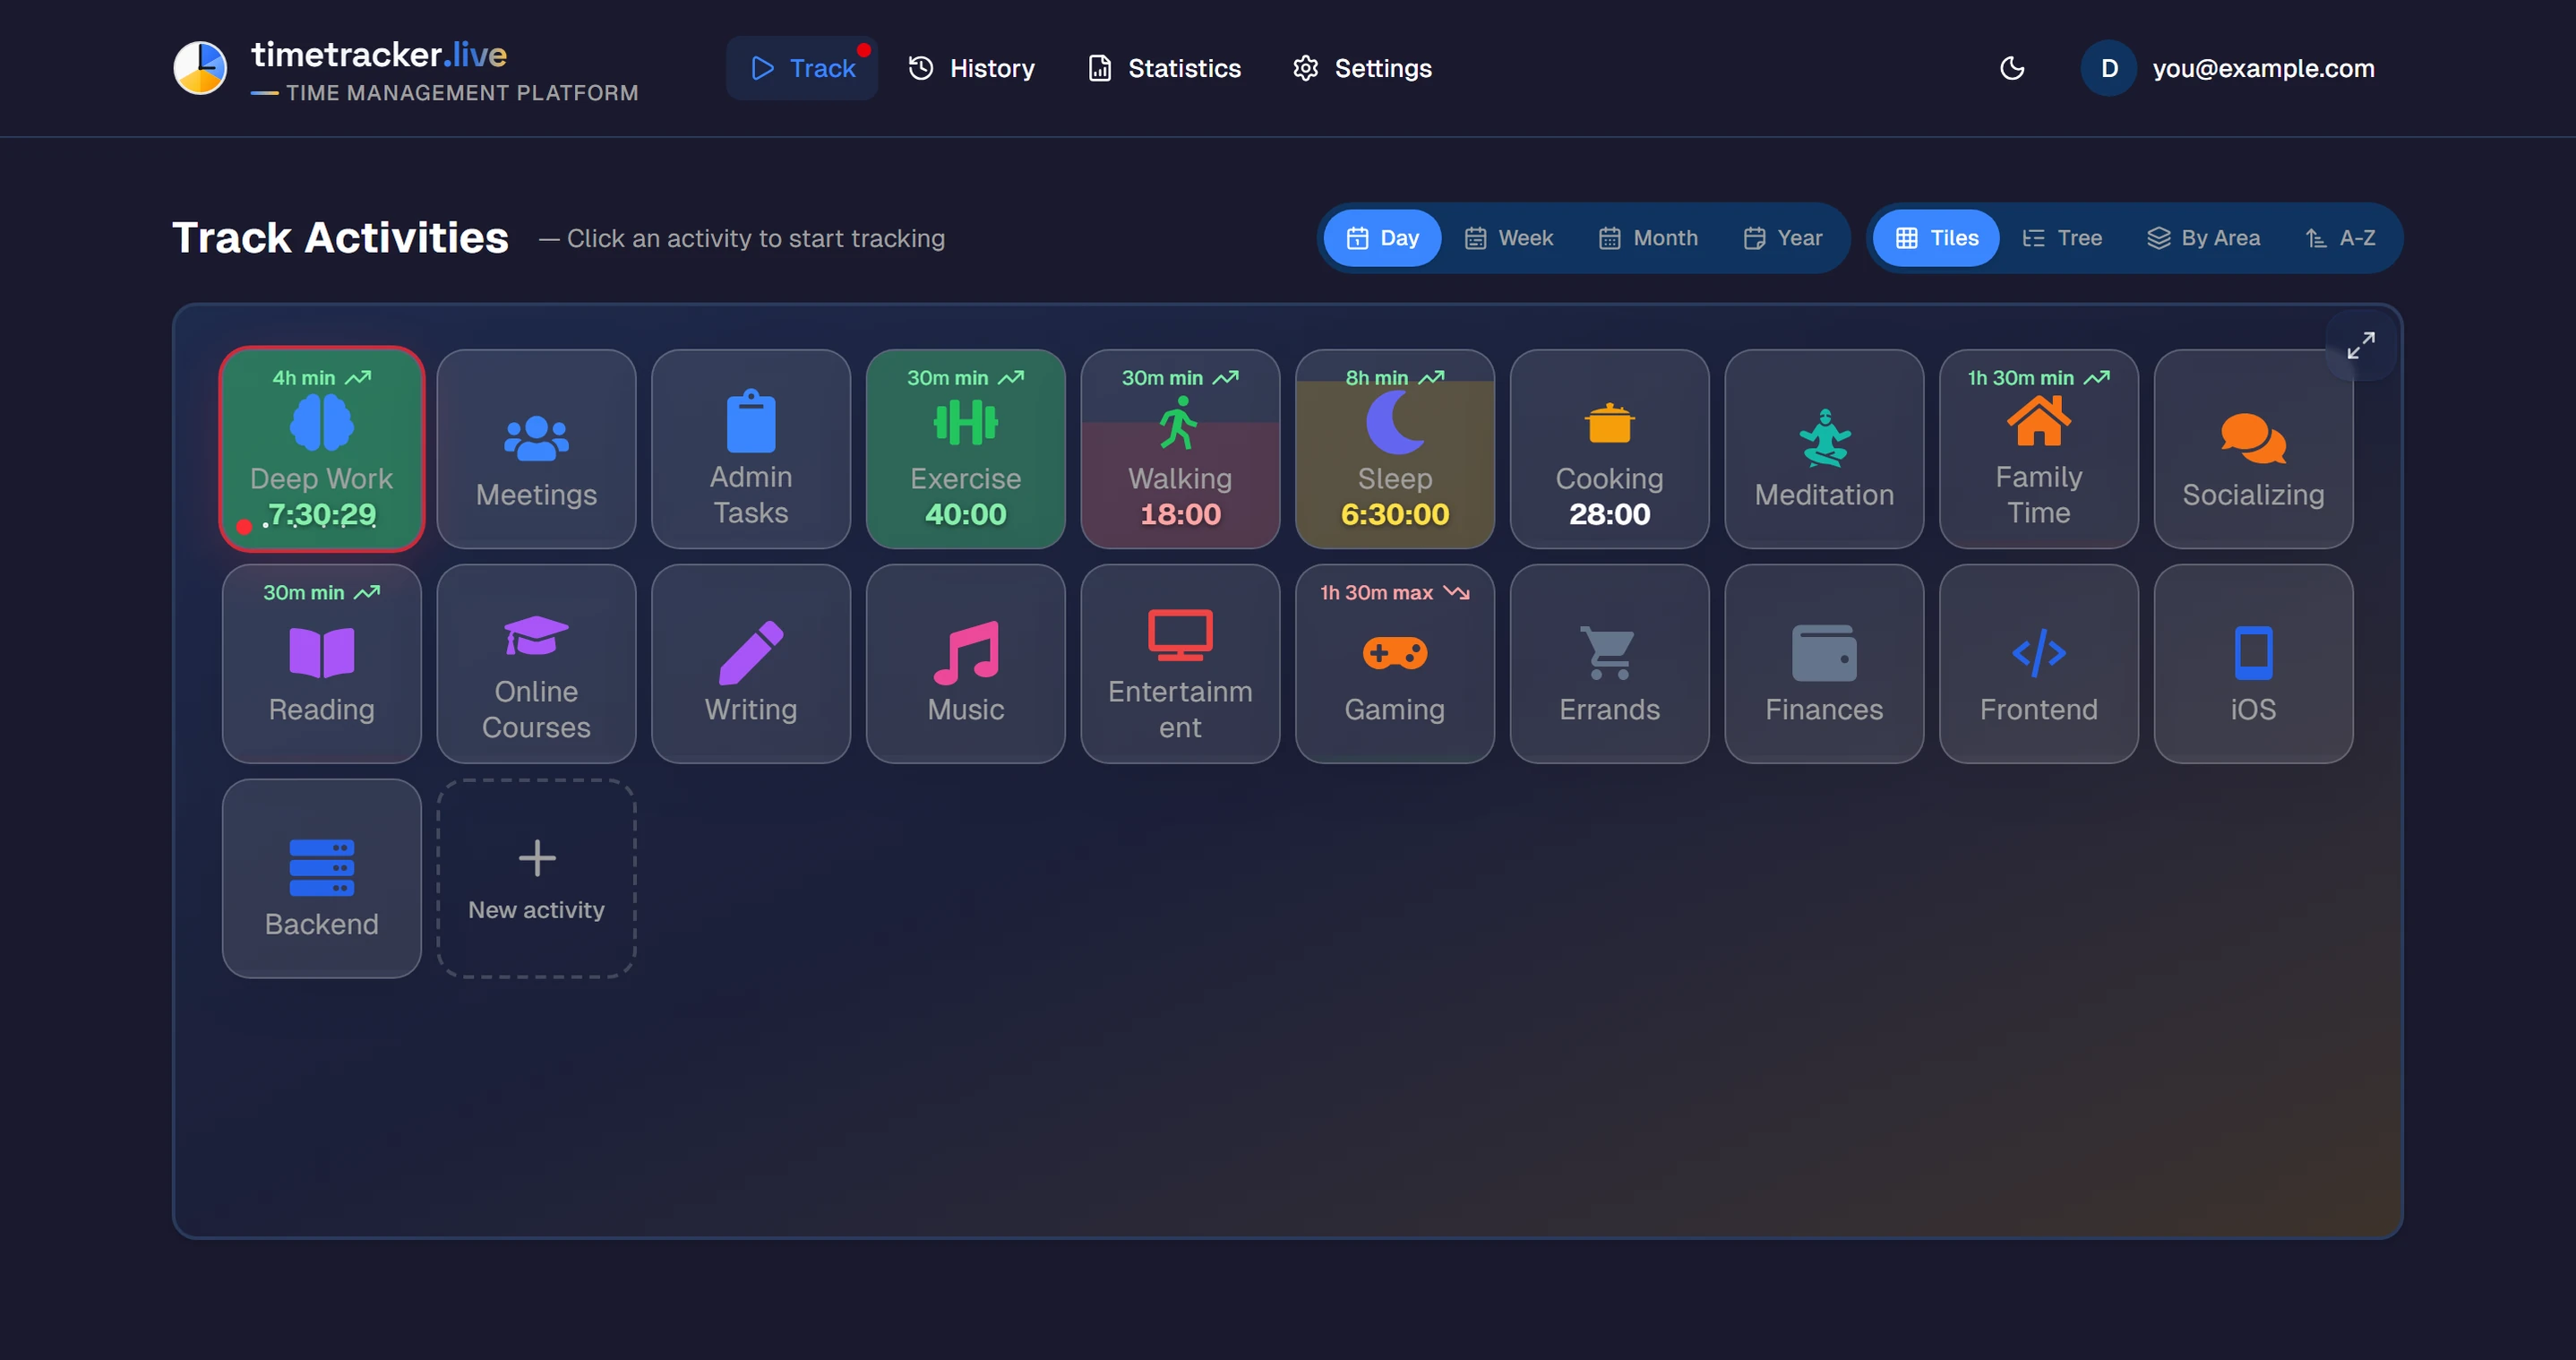Click the Backend server icon
The width and height of the screenshot is (2576, 1360).
point(321,868)
